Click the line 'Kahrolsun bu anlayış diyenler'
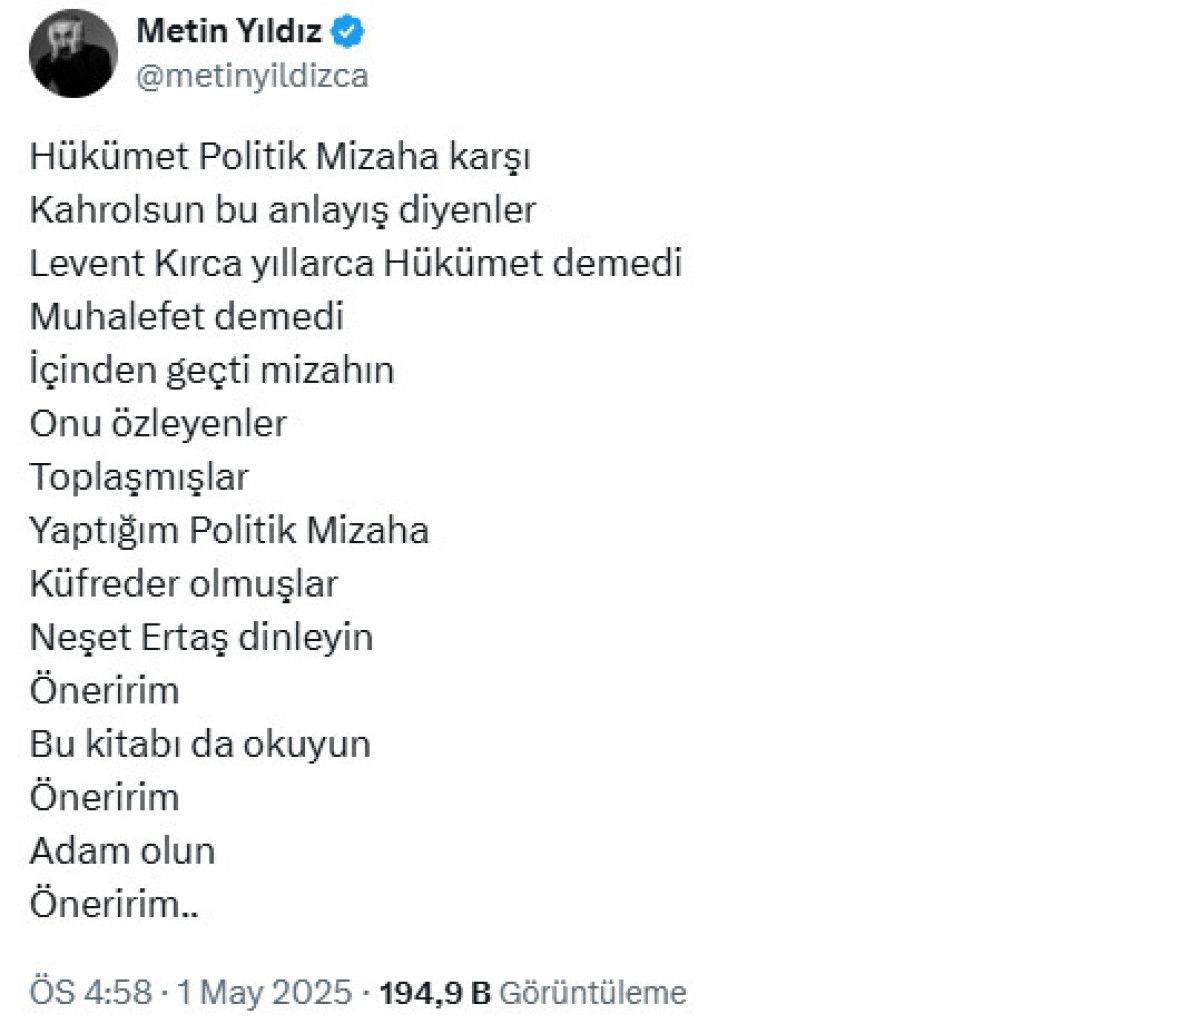 tap(283, 210)
